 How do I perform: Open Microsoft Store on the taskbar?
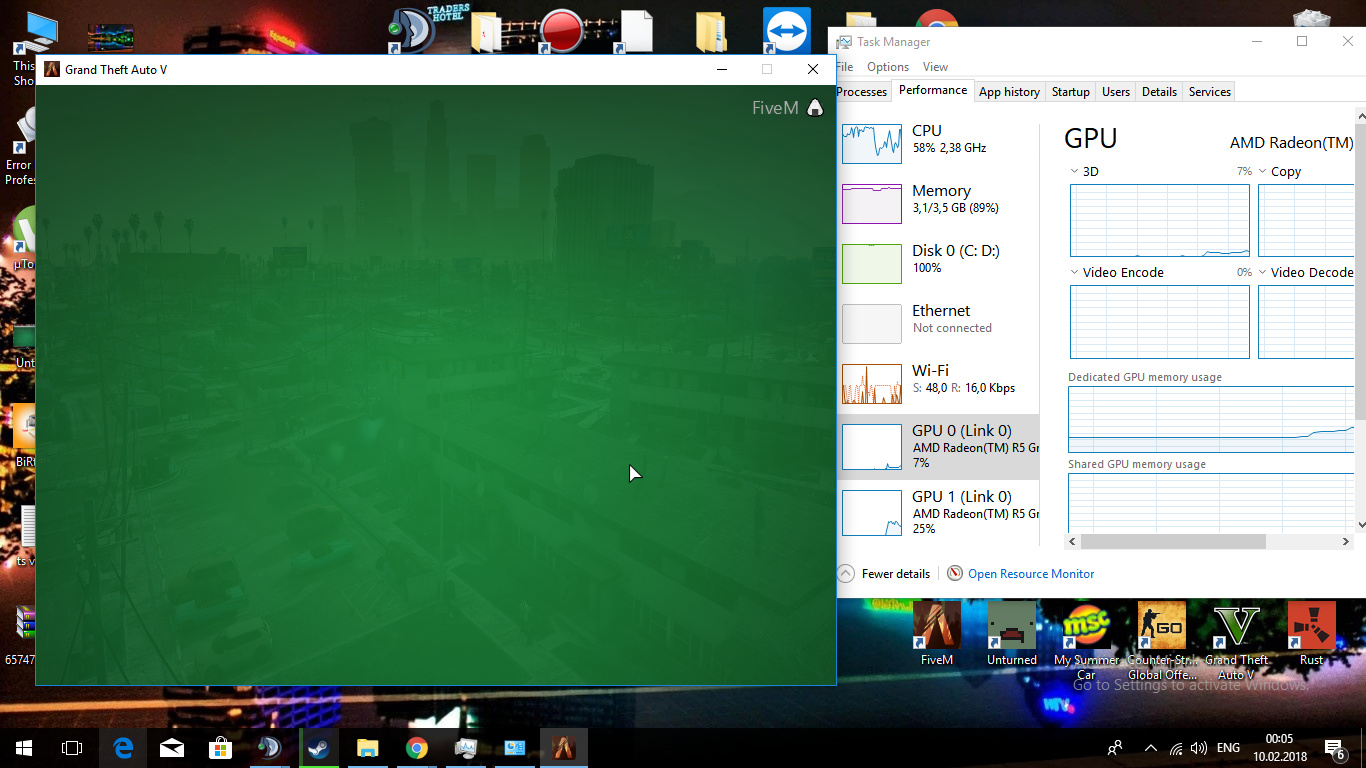pyautogui.click(x=221, y=748)
